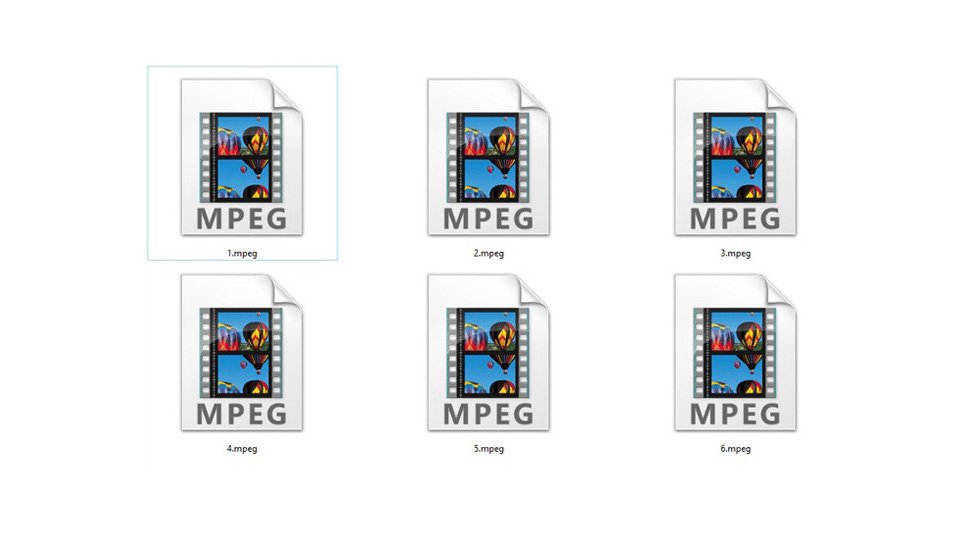This screenshot has width=964, height=536.
Task: Click the "6.mpeg" filename label
Action: click(x=735, y=449)
